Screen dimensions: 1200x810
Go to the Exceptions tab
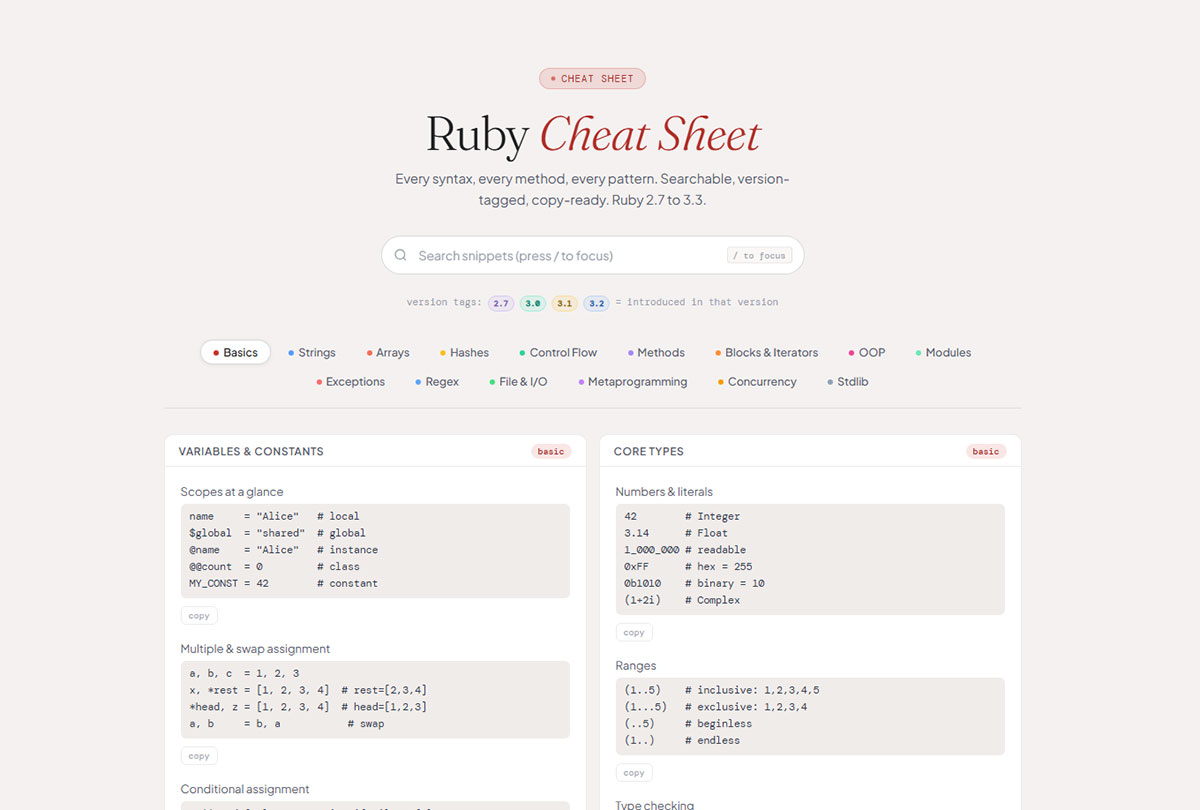click(350, 381)
